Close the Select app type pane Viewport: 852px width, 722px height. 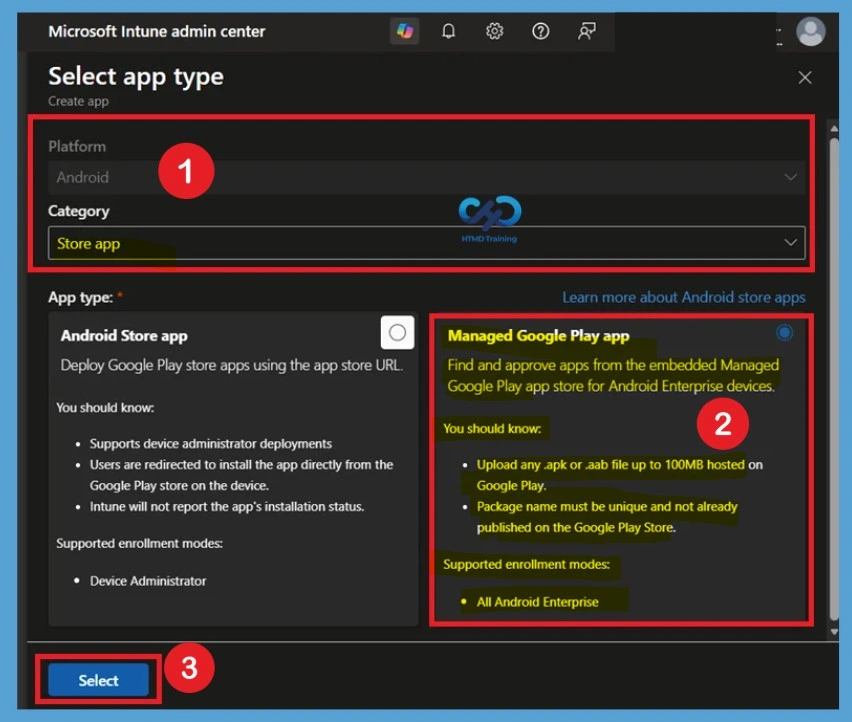click(805, 78)
